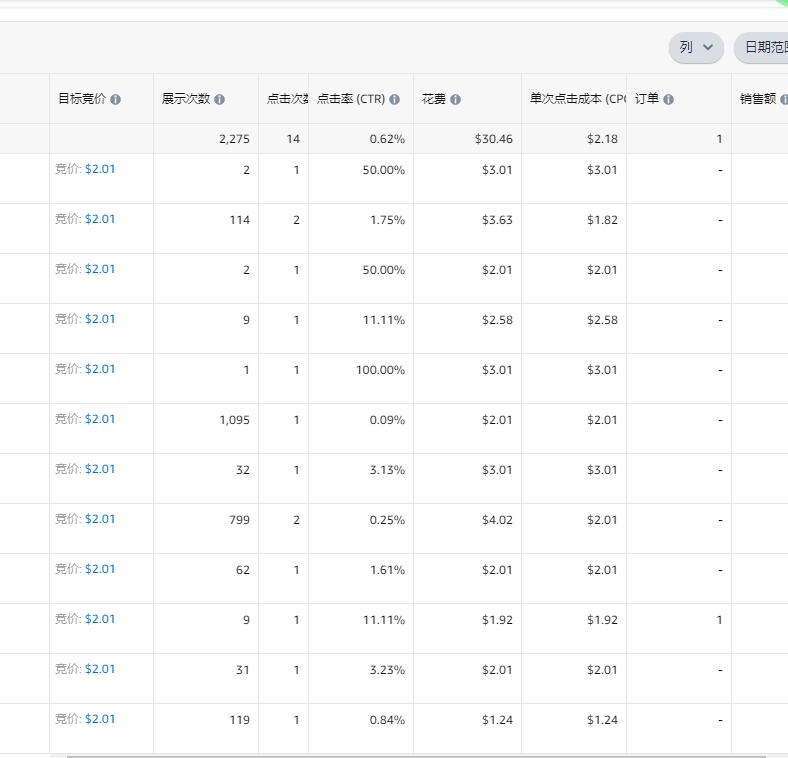
Task: Select the 114 impressions cell
Action: tap(240, 220)
